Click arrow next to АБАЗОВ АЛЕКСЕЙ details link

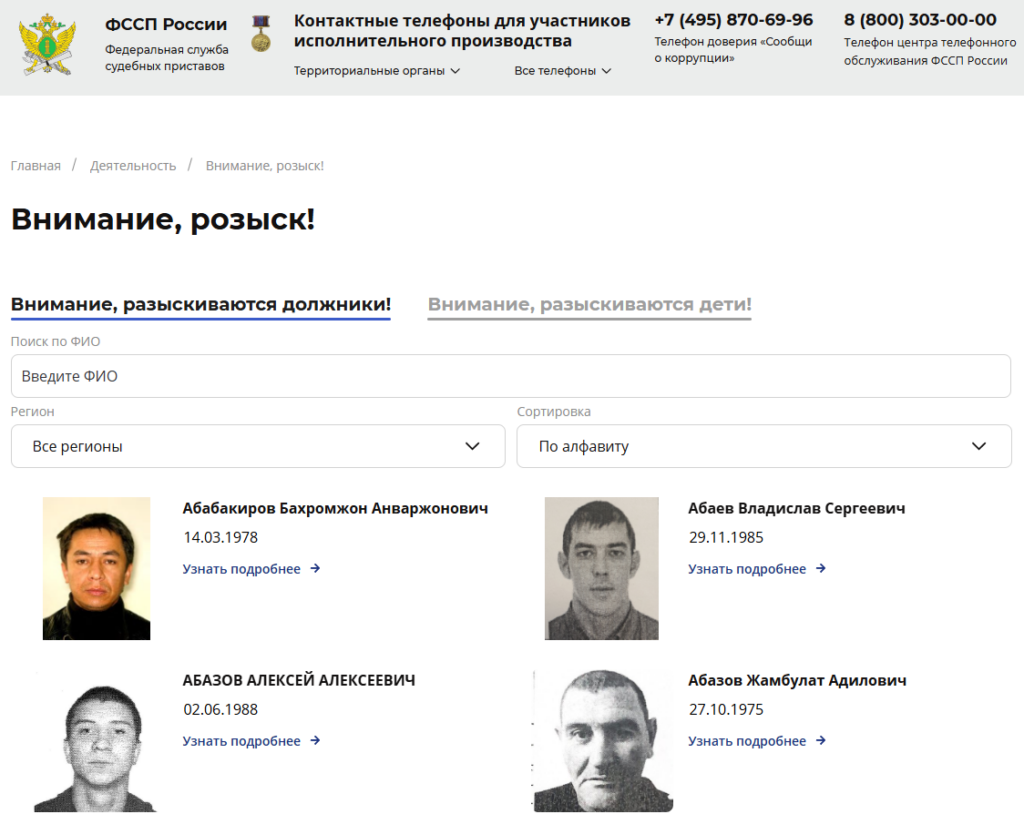(x=315, y=740)
